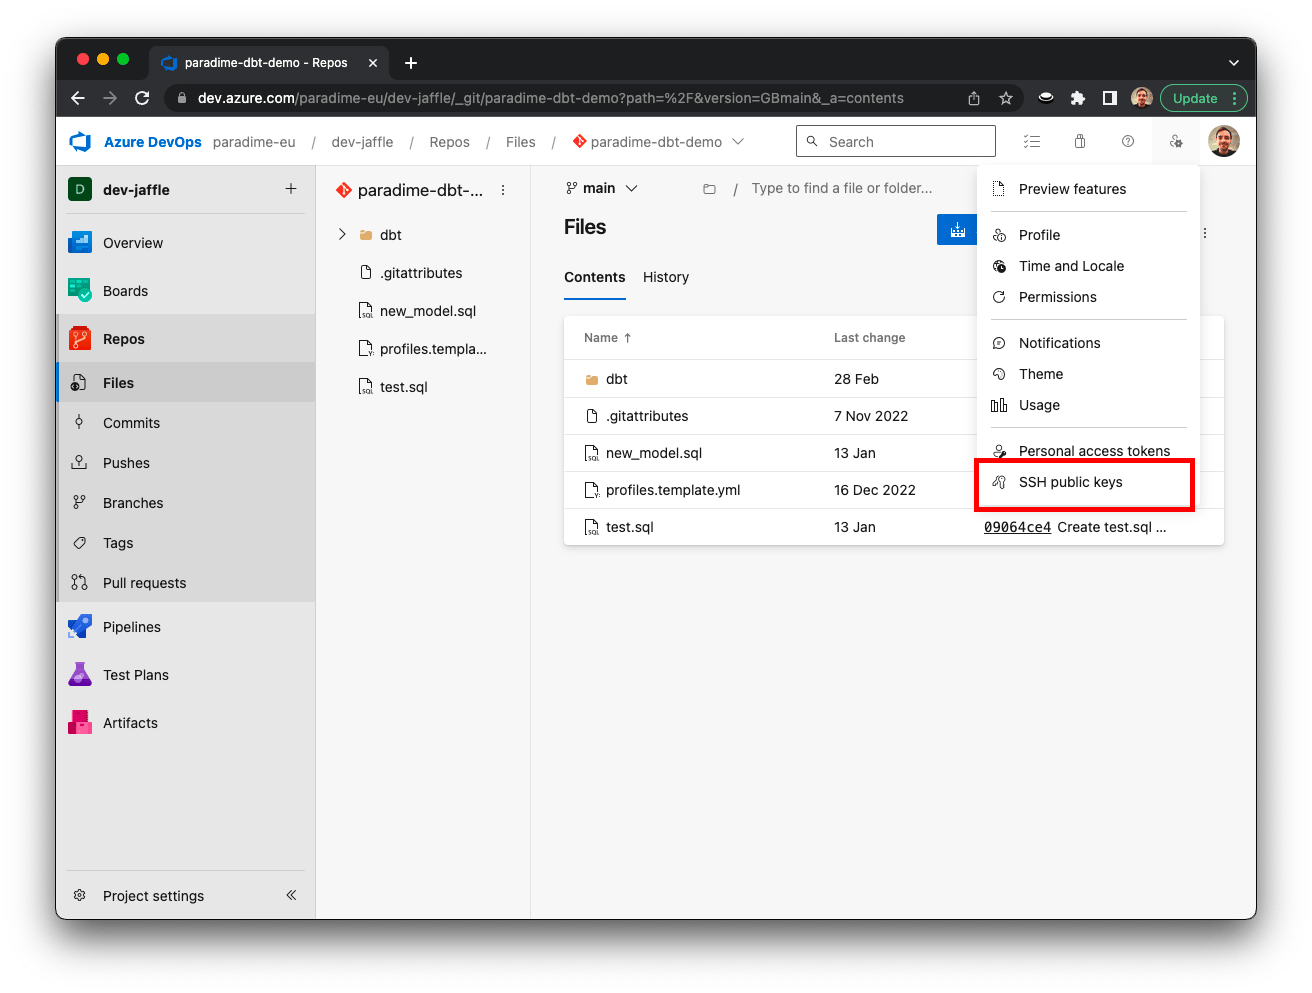
Task: Click the dev-jaffle breadcrumb
Action: tap(362, 142)
